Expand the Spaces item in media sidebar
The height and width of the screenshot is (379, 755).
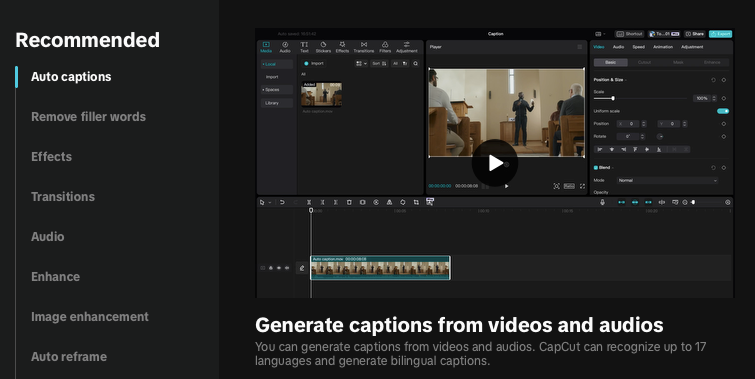pyautogui.click(x=276, y=90)
